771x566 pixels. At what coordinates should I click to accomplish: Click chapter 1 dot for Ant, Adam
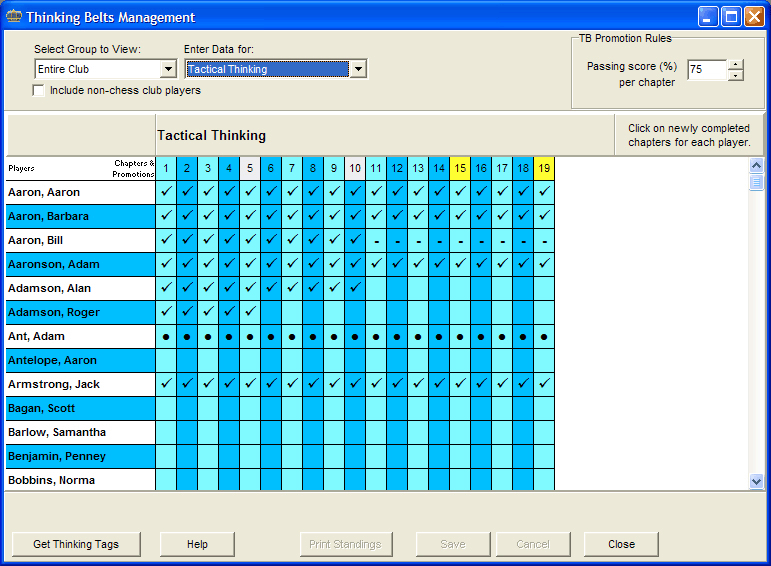point(166,336)
